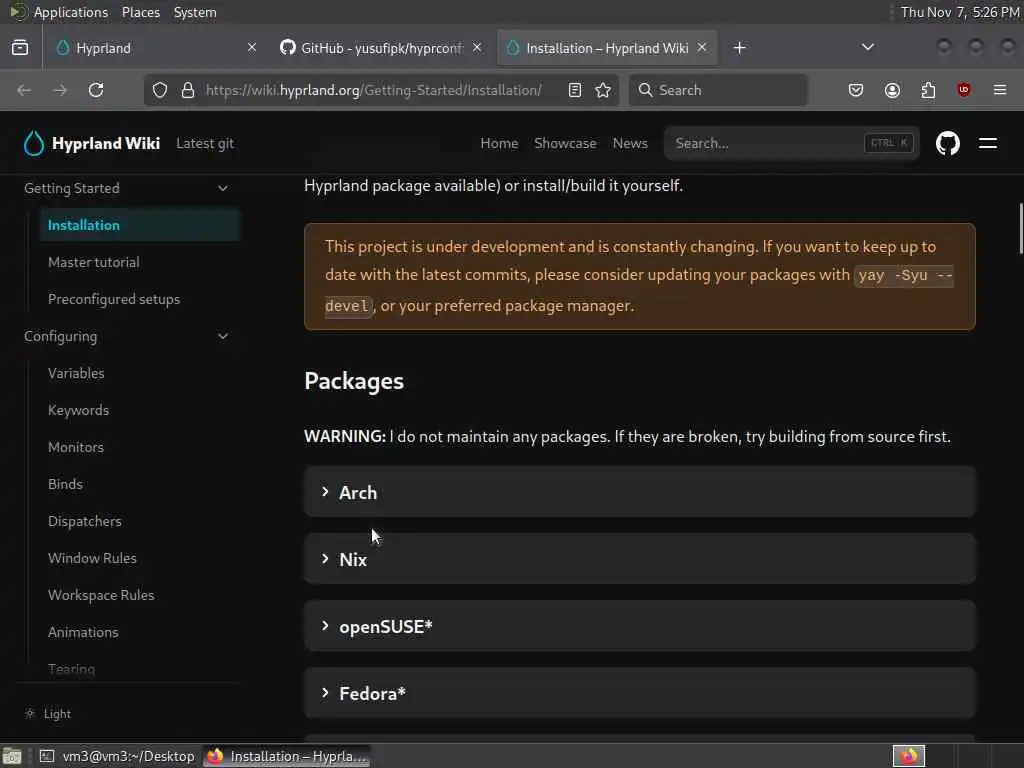List all tabs dropdown arrow
The width and height of the screenshot is (1024, 768).
coord(868,48)
